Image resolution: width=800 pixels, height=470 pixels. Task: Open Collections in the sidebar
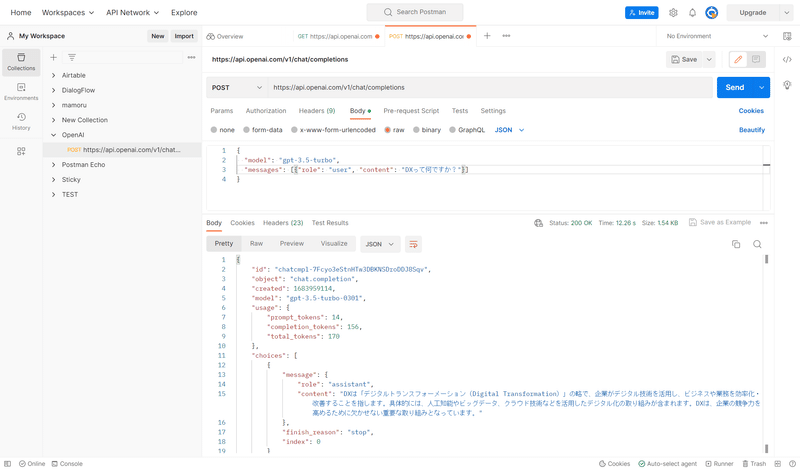coord(21,62)
